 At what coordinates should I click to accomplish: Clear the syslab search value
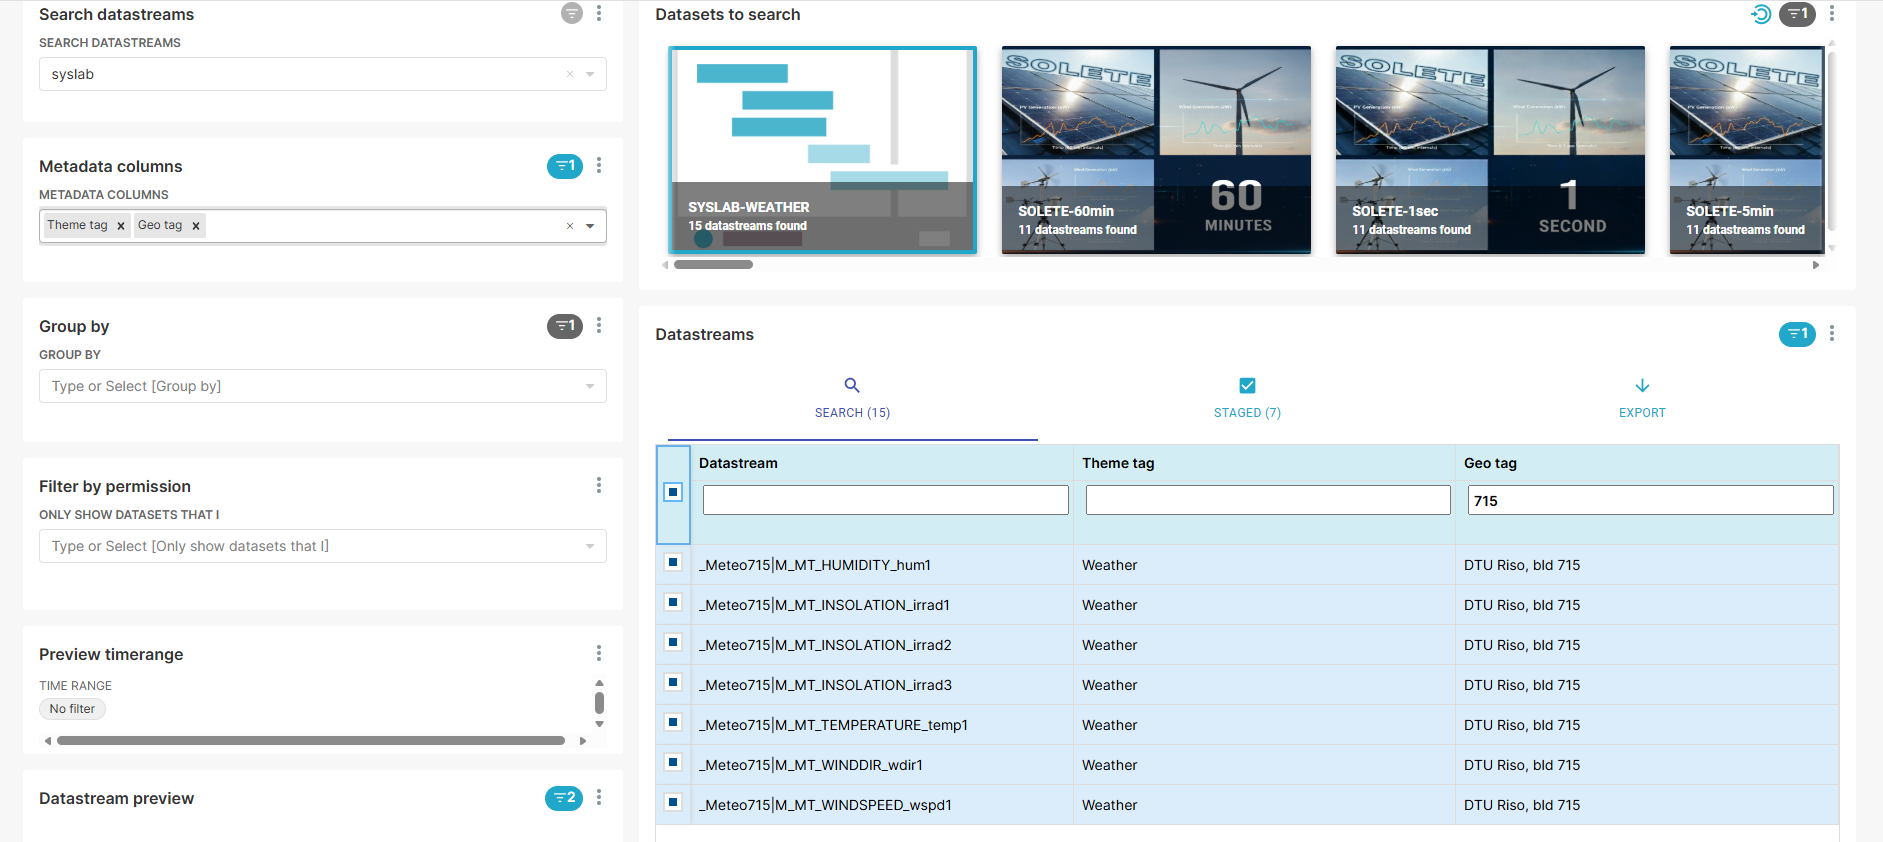click(570, 74)
